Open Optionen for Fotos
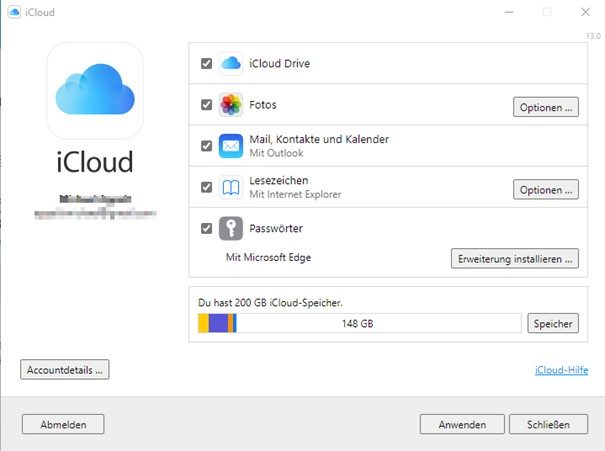605x451 pixels. click(546, 107)
